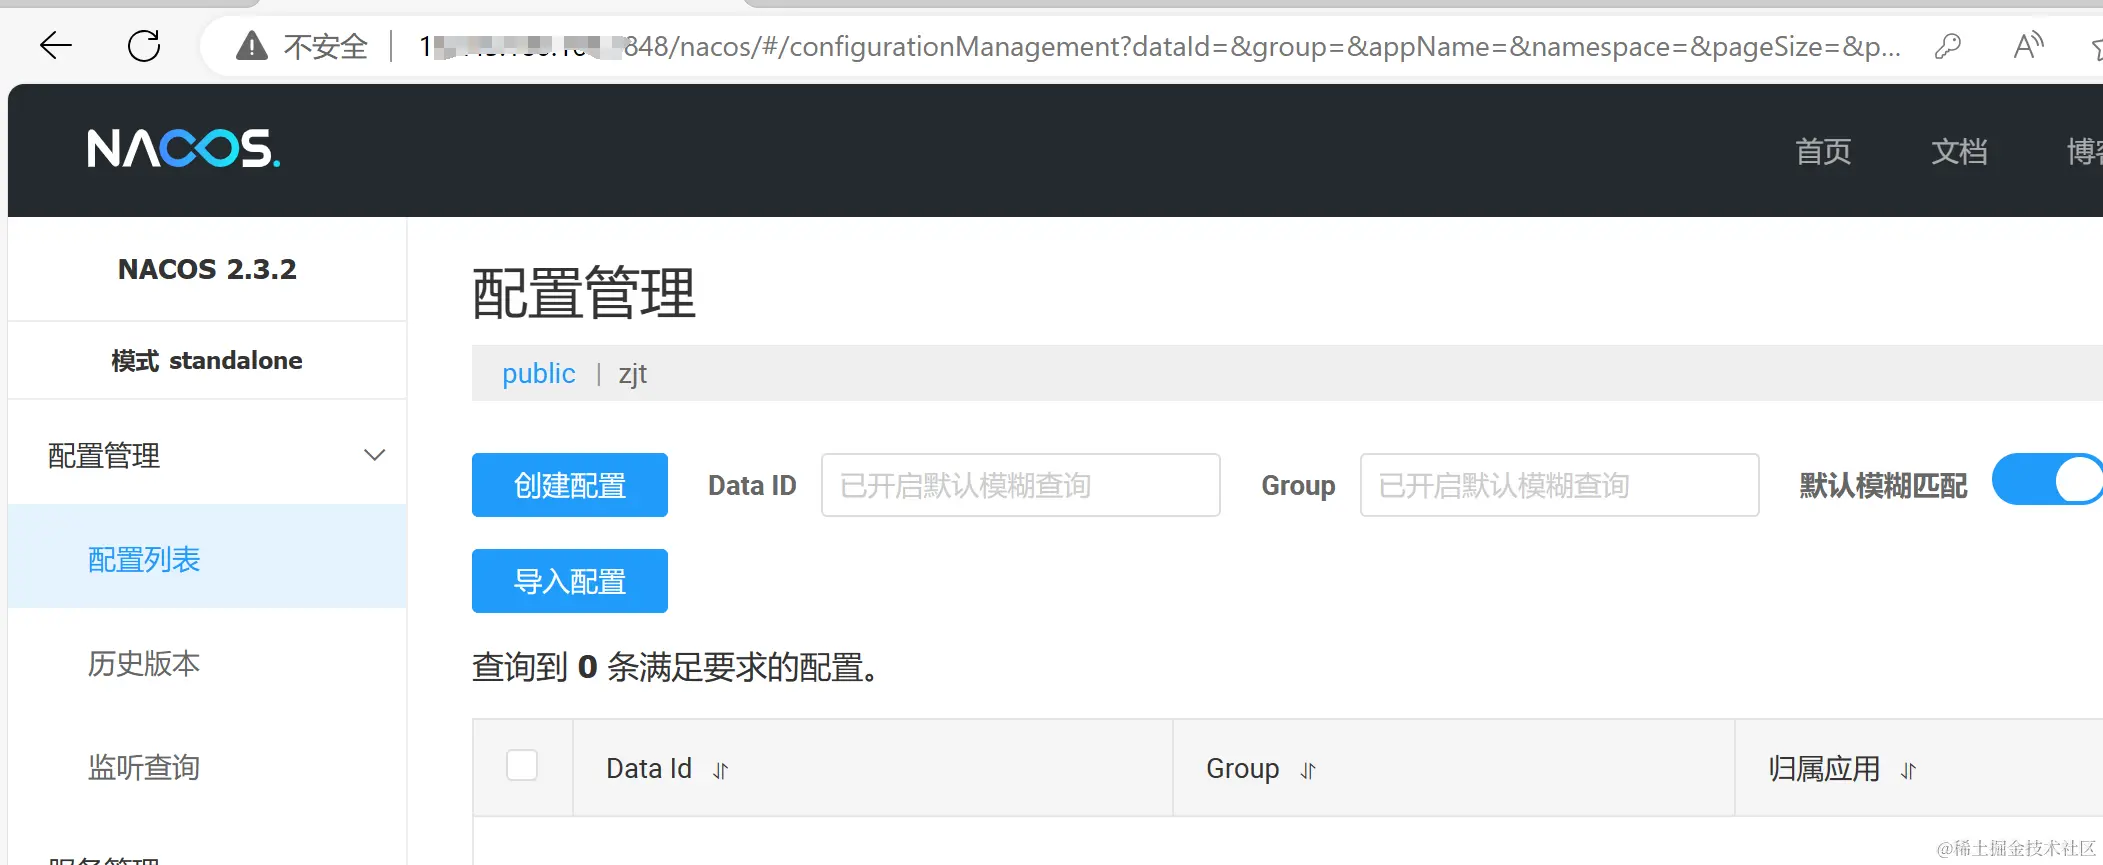Image resolution: width=2103 pixels, height=865 pixels.
Task: Collapse the 配置管理 sidebar chevron
Action: tap(374, 455)
